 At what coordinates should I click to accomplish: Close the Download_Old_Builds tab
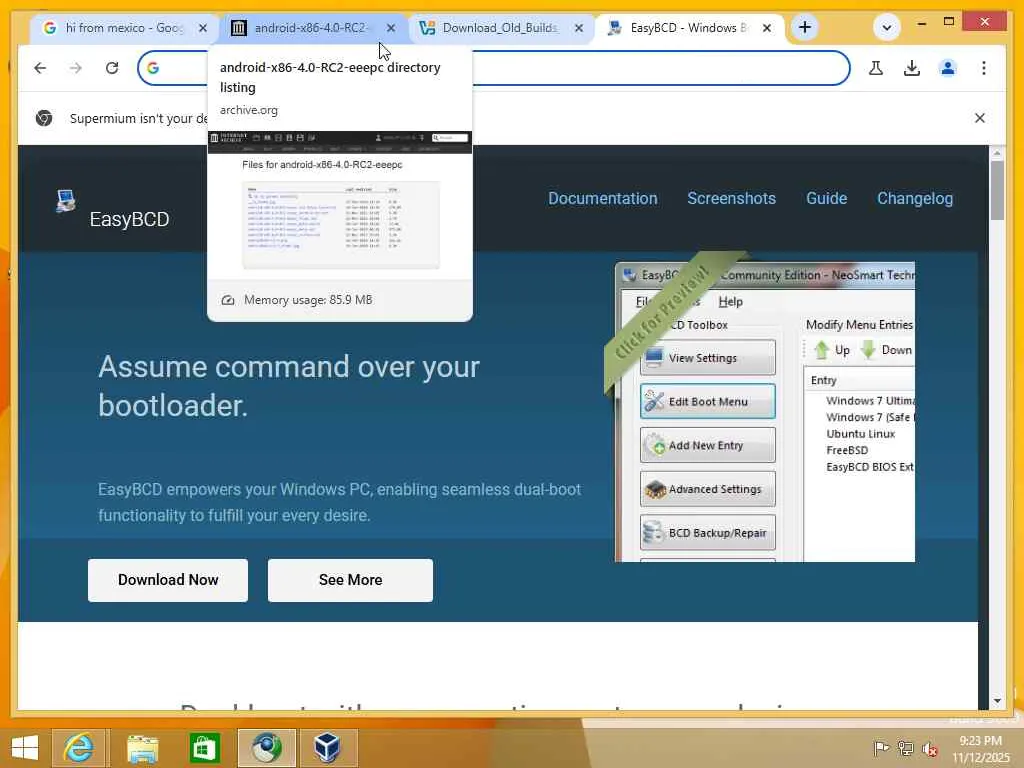click(579, 28)
